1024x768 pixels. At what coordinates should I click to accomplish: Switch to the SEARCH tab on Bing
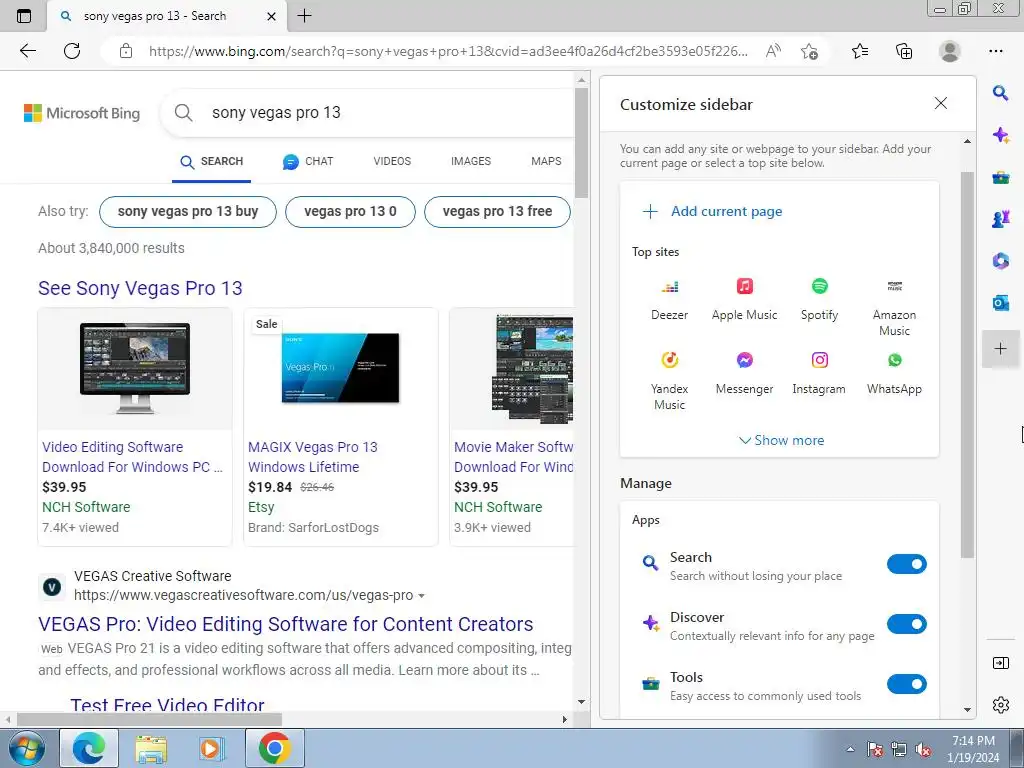[212, 161]
